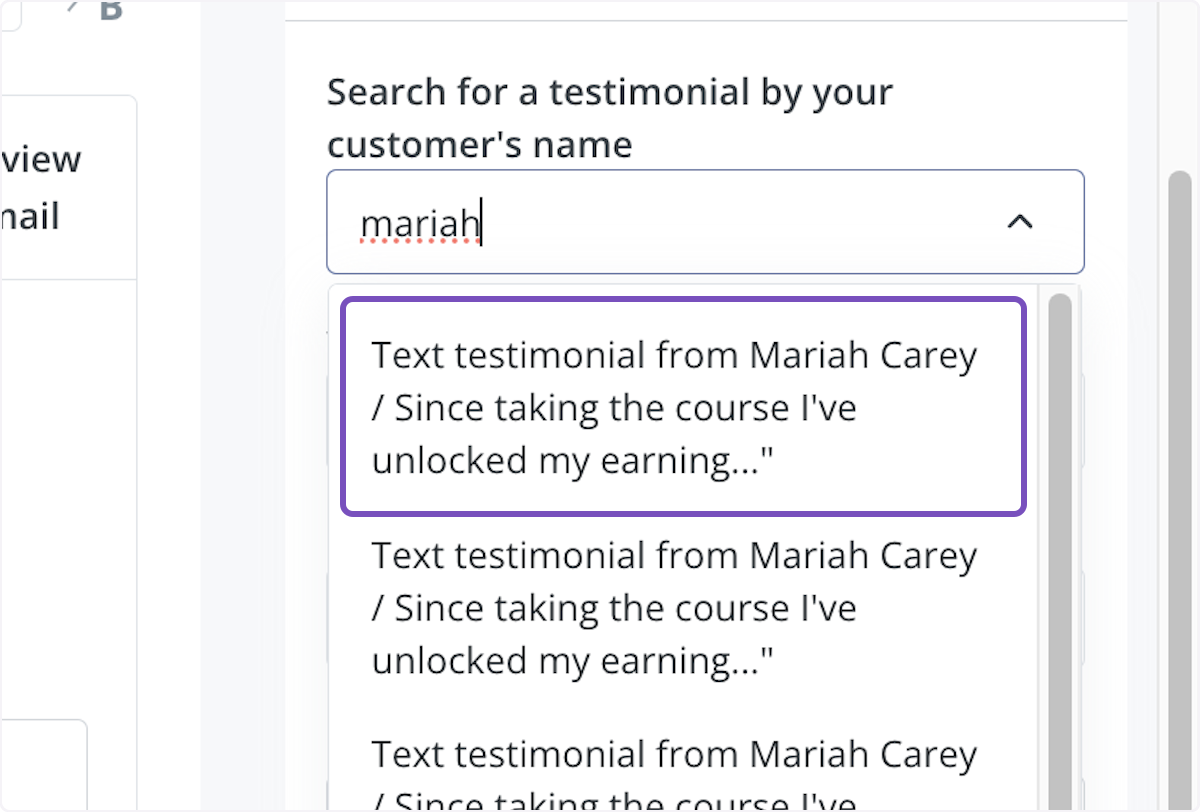Image resolution: width=1200 pixels, height=812 pixels.
Task: Click the testimonial search label text
Action: (609, 117)
